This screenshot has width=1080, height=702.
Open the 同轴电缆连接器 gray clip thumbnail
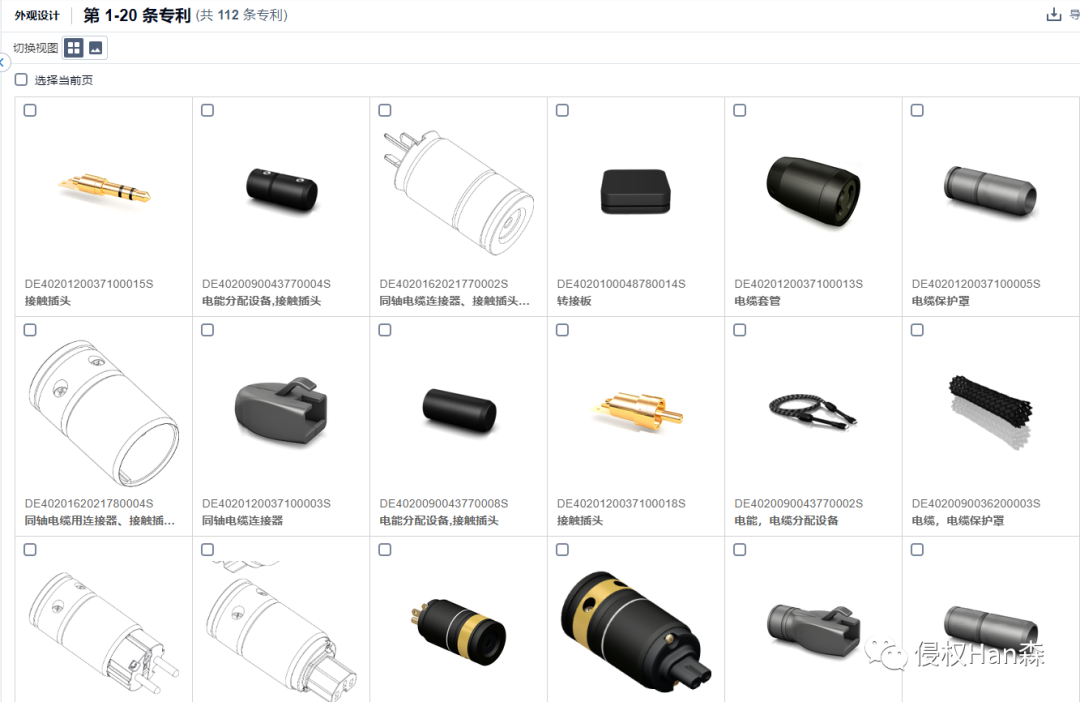tap(281, 411)
